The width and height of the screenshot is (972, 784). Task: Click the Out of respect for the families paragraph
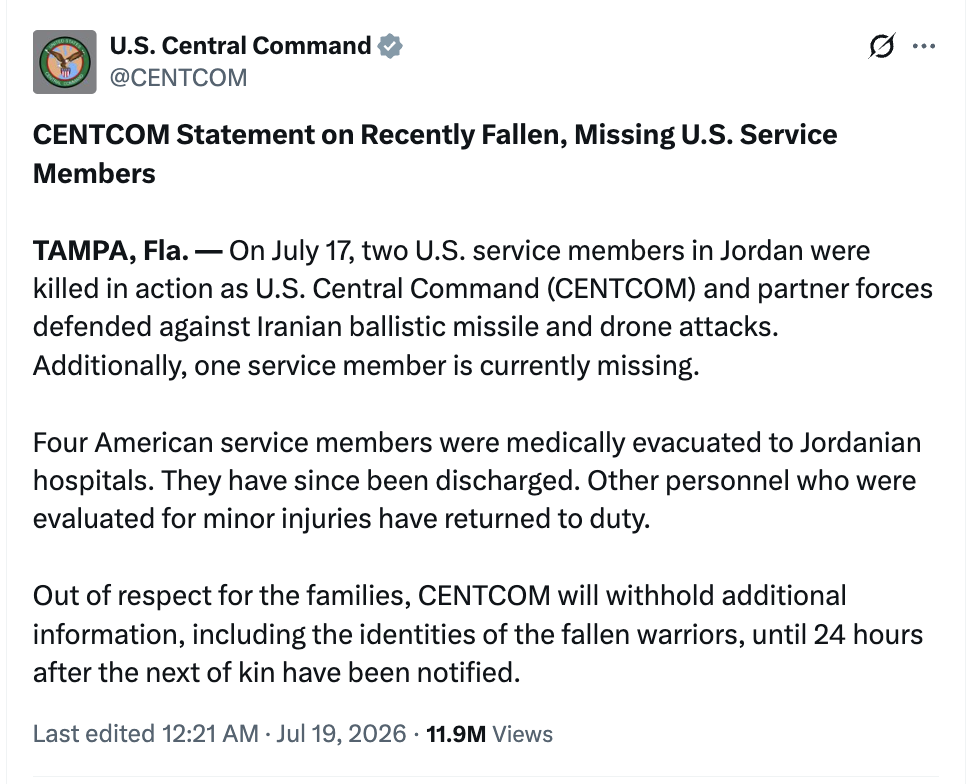[478, 634]
